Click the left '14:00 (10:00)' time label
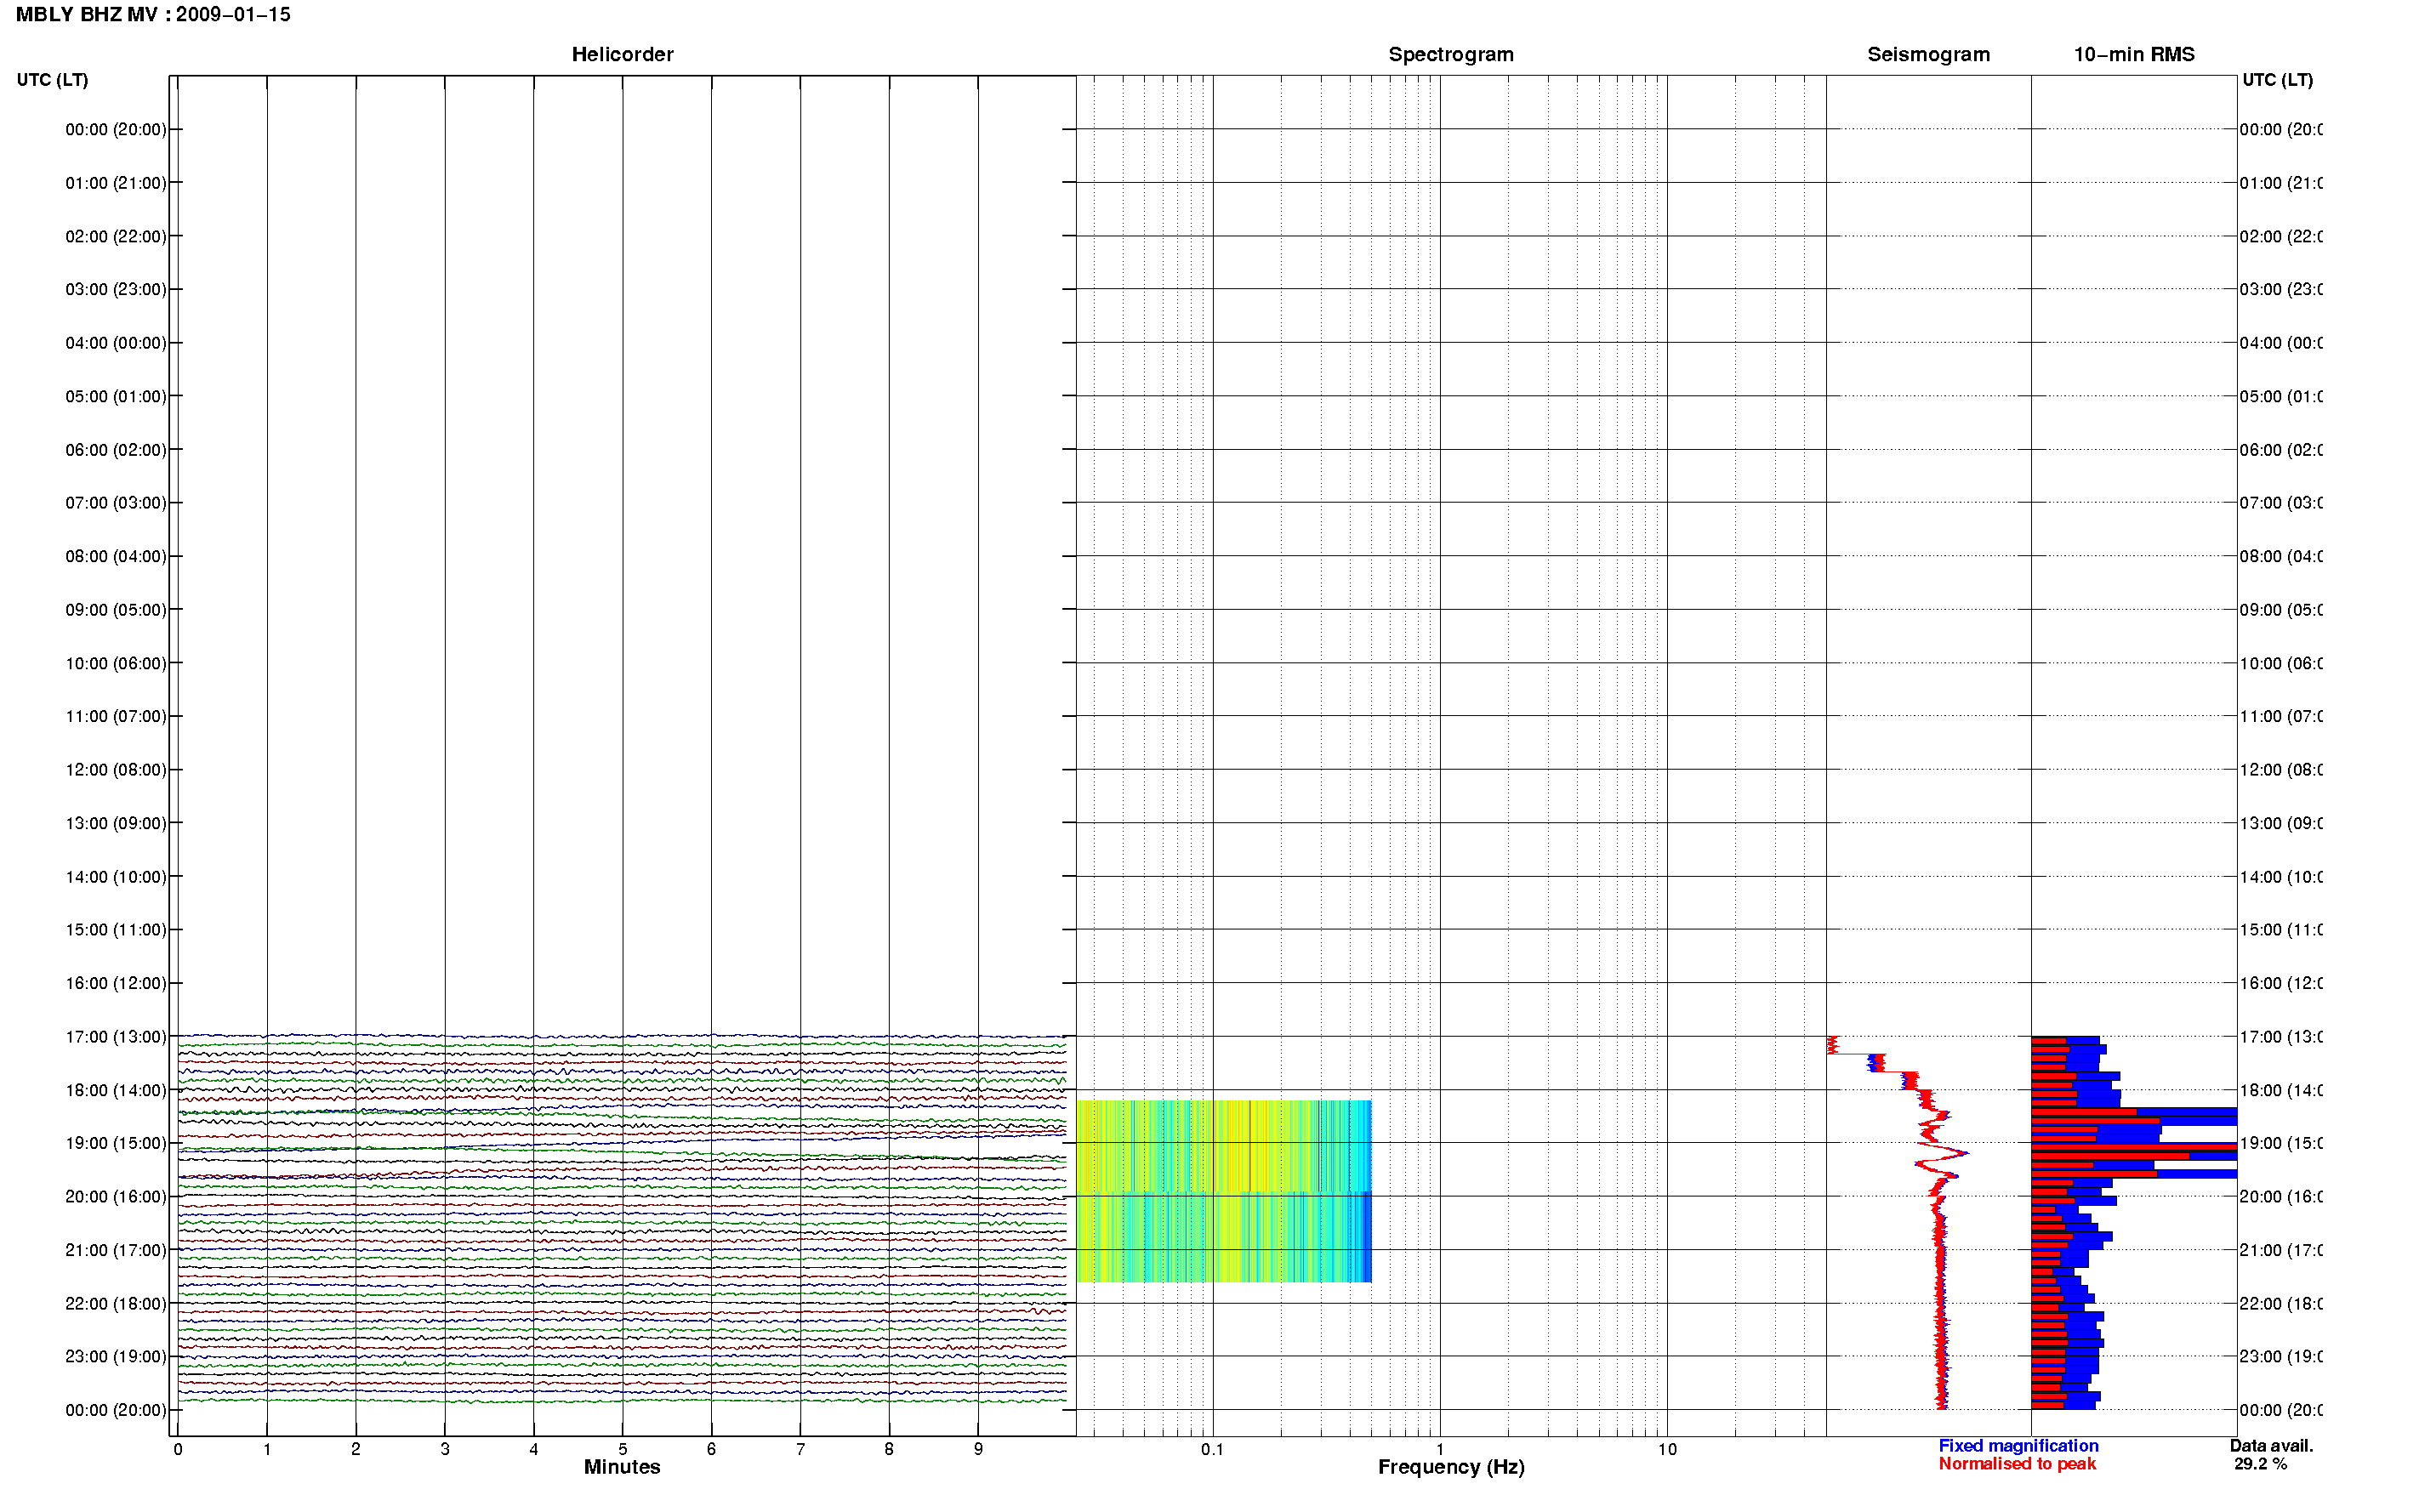This screenshot has height=1512, width=2419. pyautogui.click(x=116, y=877)
